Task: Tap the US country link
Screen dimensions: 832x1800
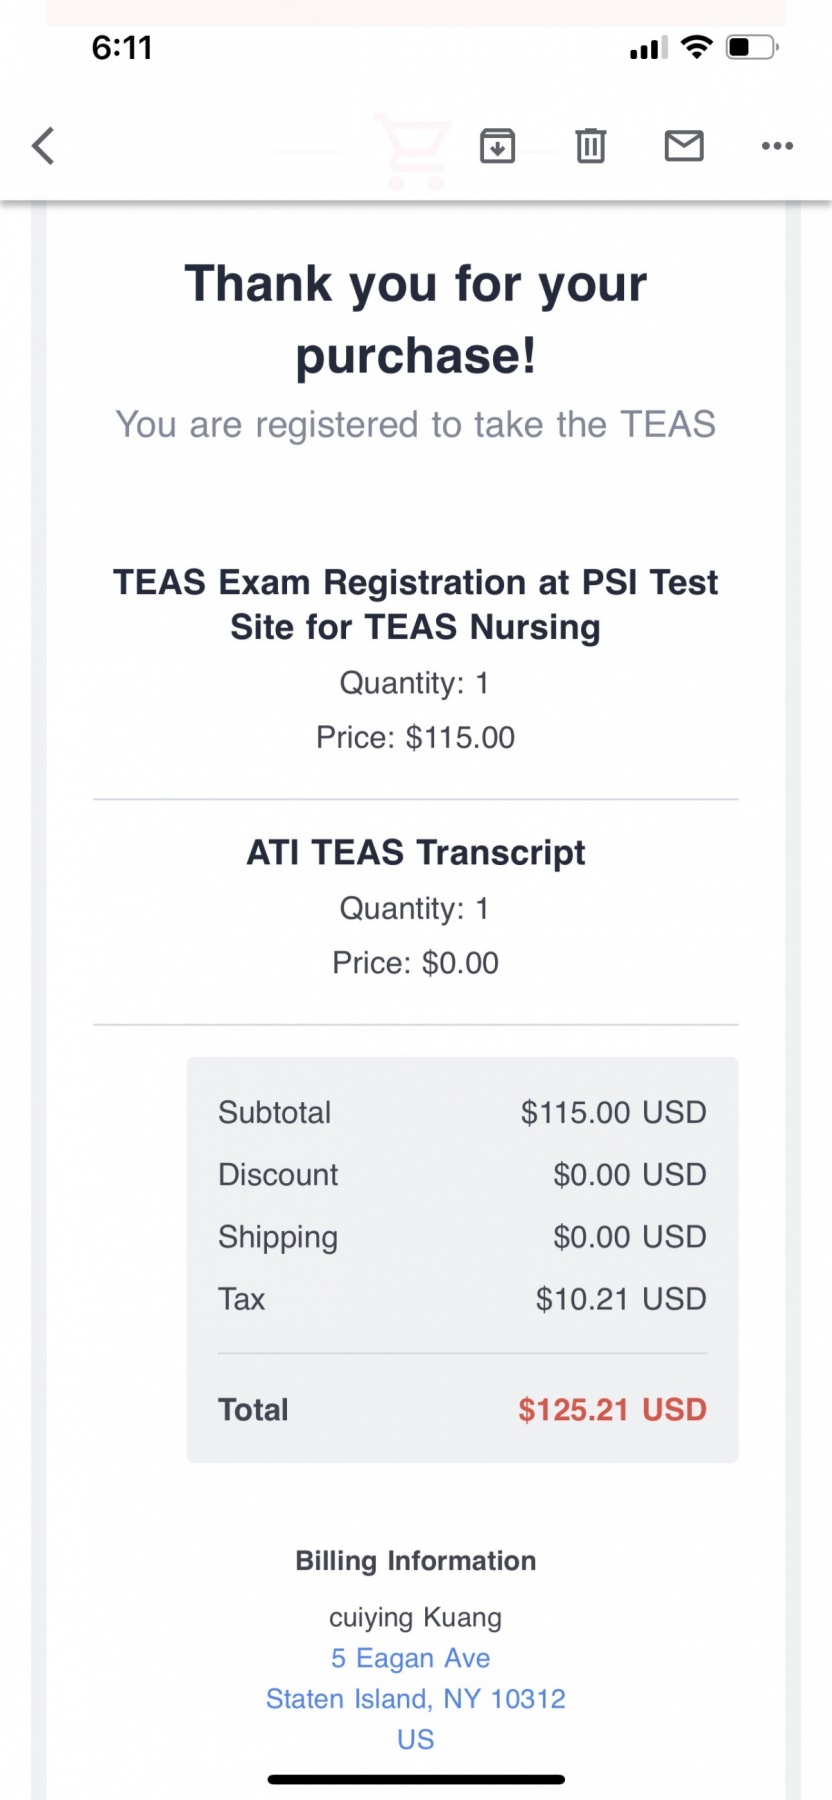Action: pos(416,1740)
